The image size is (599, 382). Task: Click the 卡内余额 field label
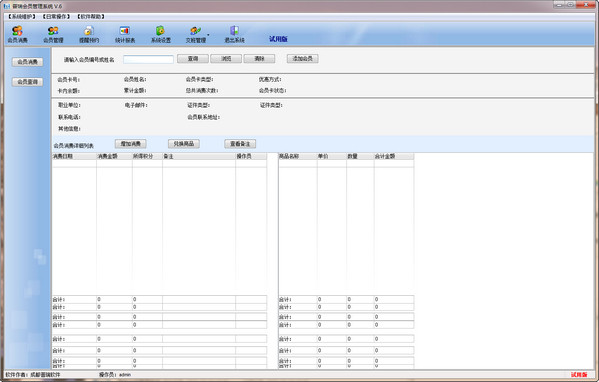point(69,91)
